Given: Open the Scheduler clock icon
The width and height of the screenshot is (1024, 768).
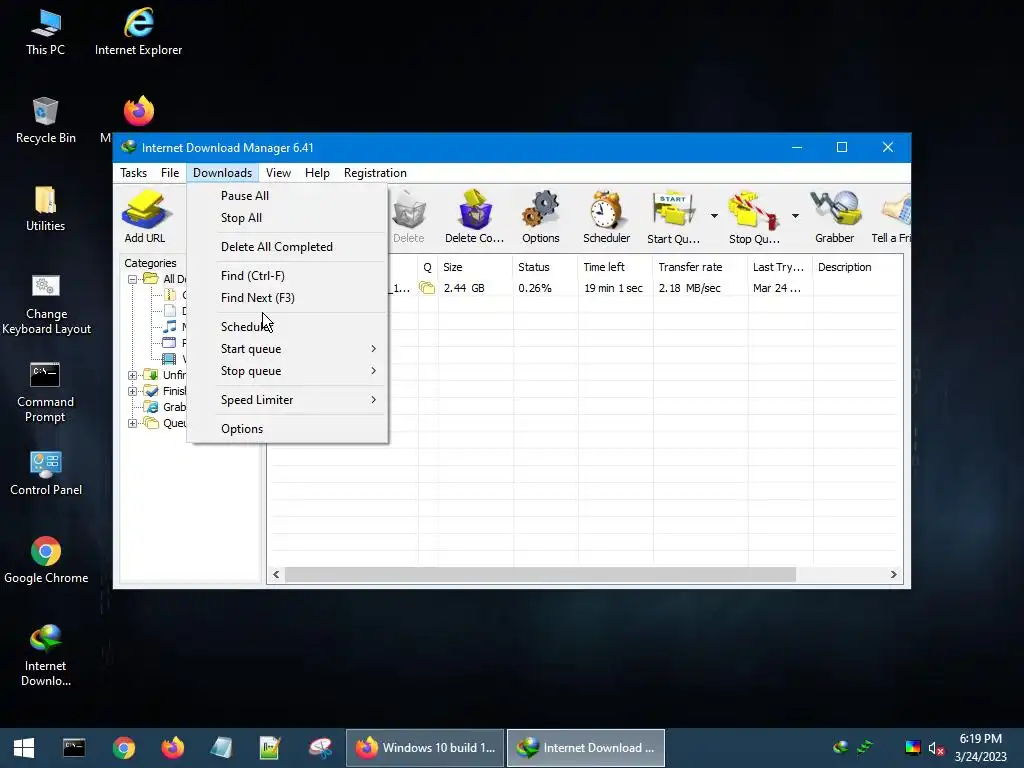Looking at the screenshot, I should coord(606,217).
